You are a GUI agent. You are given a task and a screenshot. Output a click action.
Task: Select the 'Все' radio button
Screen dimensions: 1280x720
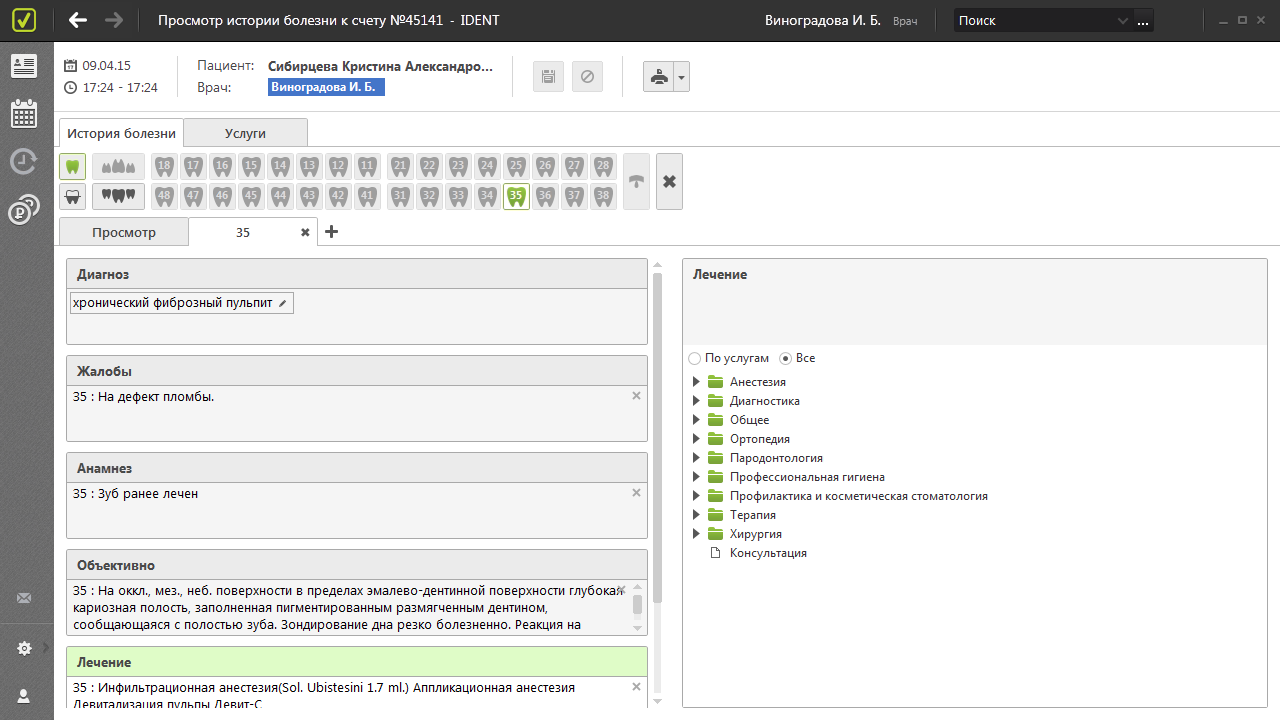coord(785,358)
